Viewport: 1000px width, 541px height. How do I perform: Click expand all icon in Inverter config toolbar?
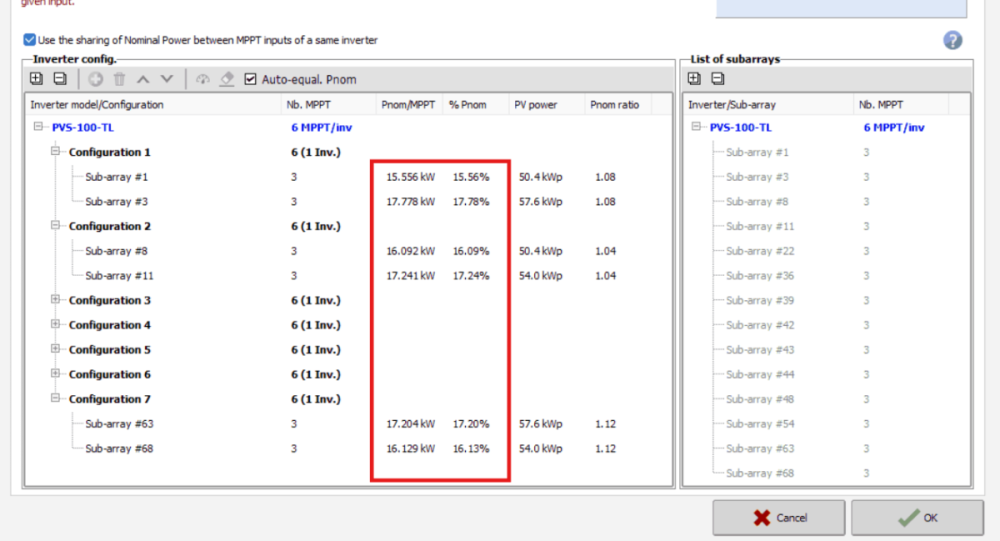pos(37,79)
